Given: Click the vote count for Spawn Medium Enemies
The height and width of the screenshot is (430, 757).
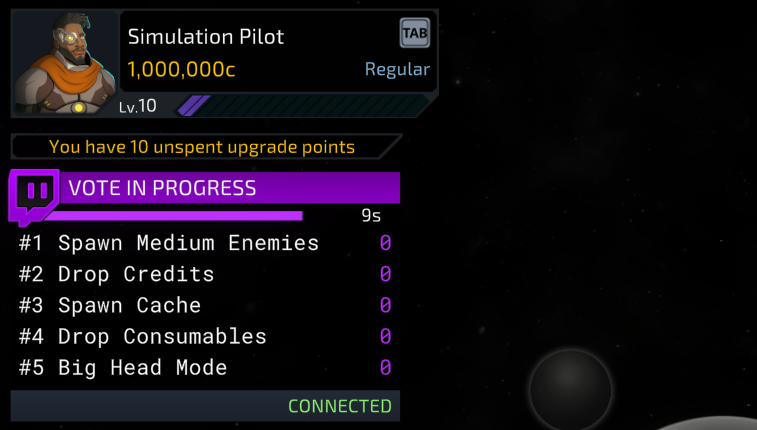Looking at the screenshot, I should 385,243.
